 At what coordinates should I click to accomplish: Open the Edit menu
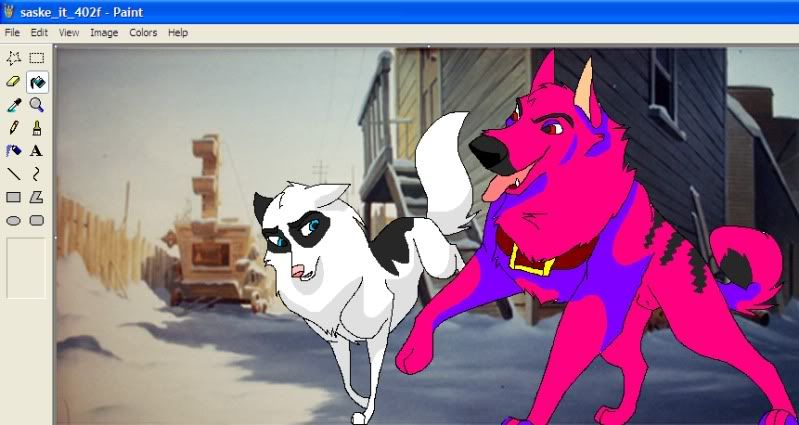[x=39, y=33]
